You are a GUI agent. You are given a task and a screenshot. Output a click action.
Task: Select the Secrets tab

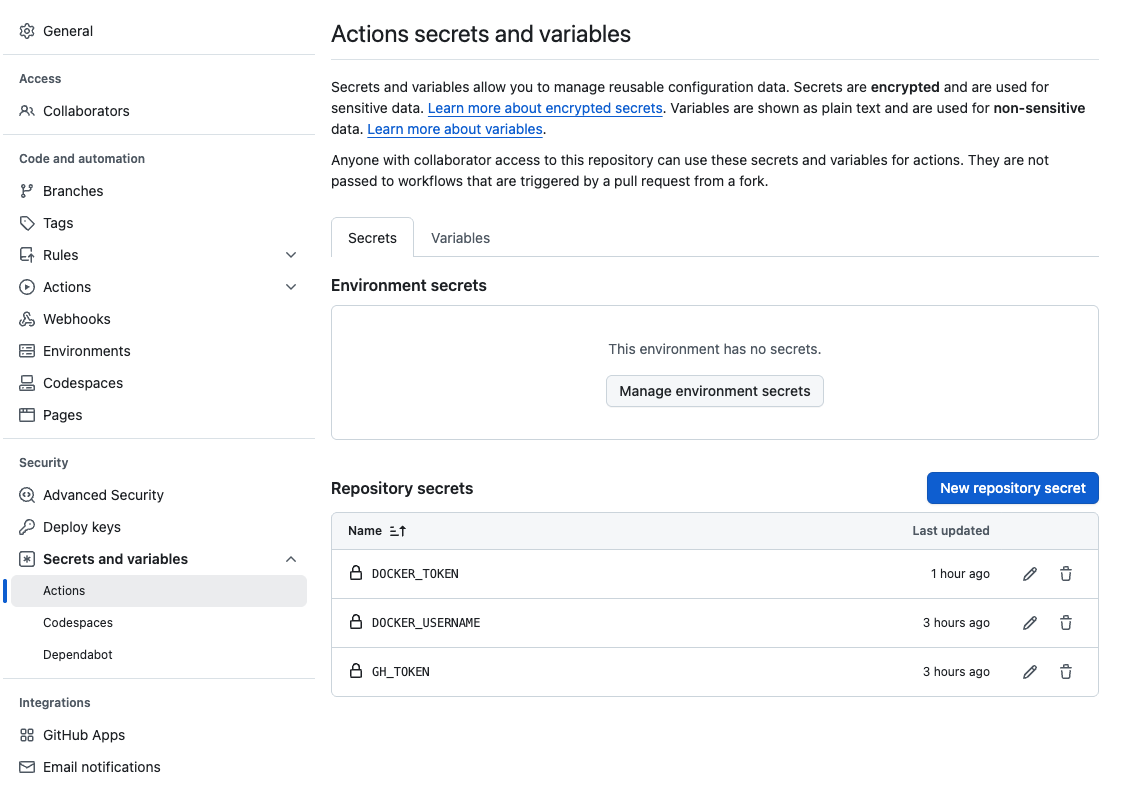(372, 238)
